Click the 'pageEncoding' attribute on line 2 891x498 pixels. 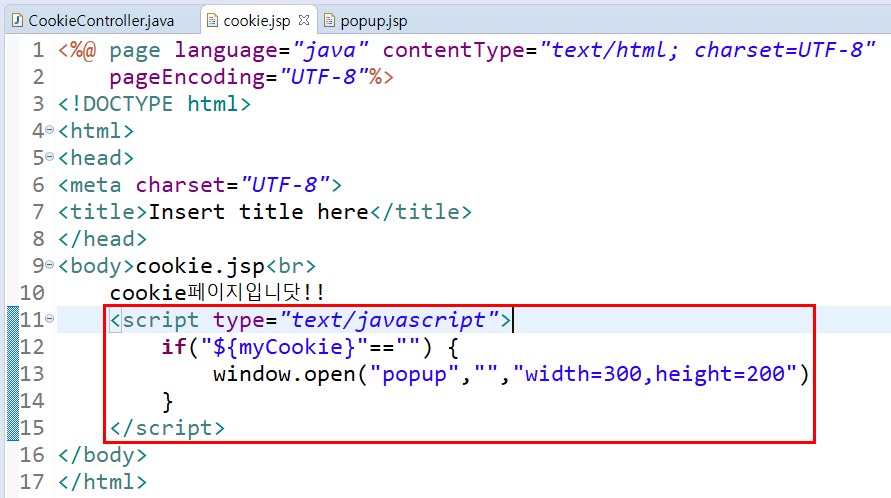point(187,77)
